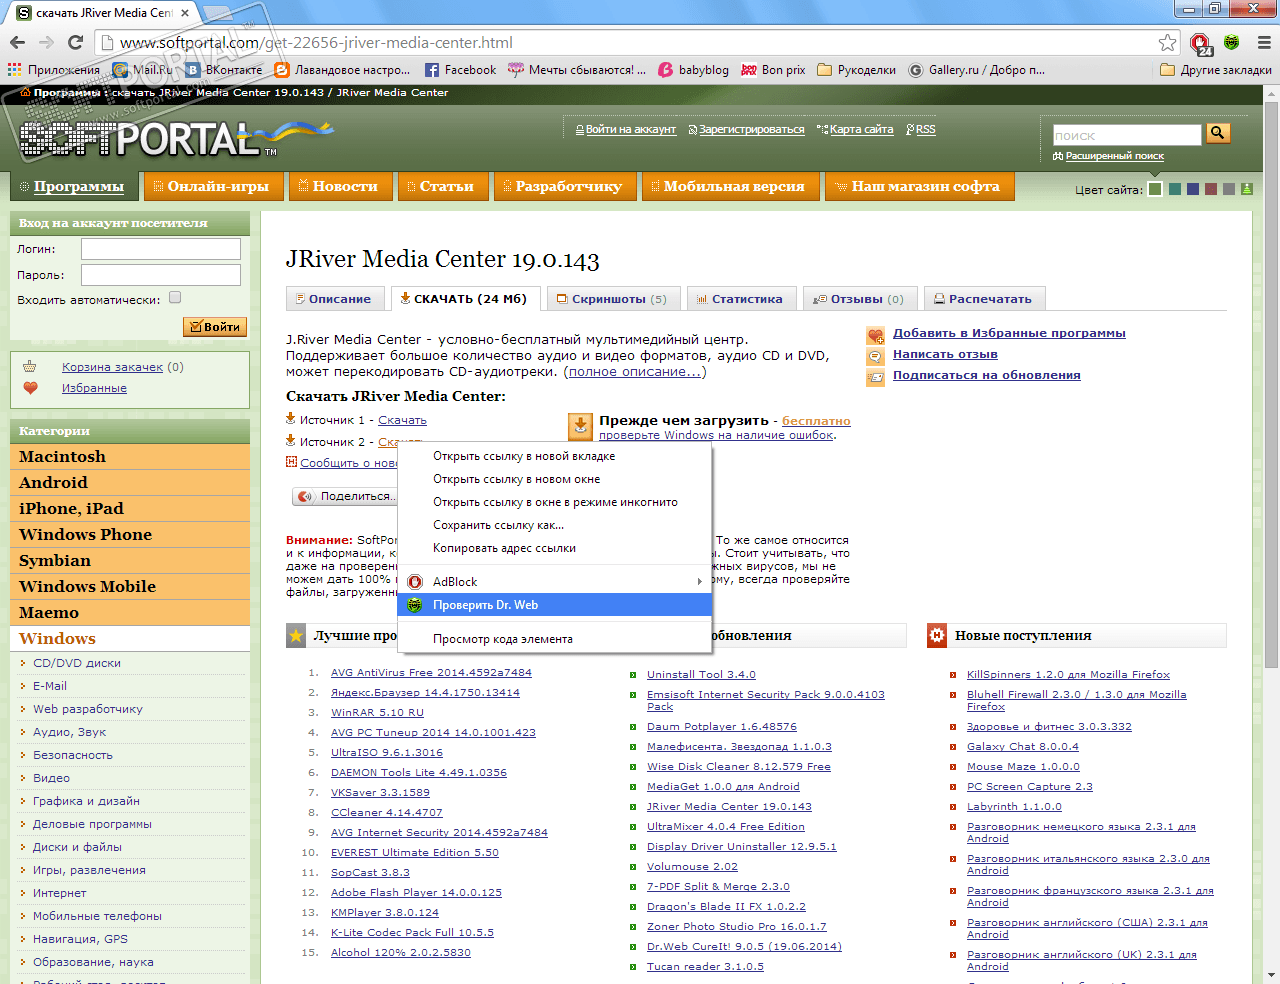Switch to the Скриншоты (5) tab
Viewport: 1280px width, 984px height.
click(612, 299)
